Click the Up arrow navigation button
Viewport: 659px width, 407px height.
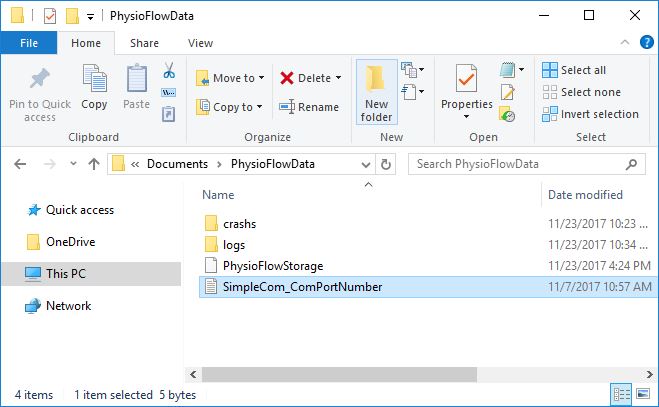[93, 163]
